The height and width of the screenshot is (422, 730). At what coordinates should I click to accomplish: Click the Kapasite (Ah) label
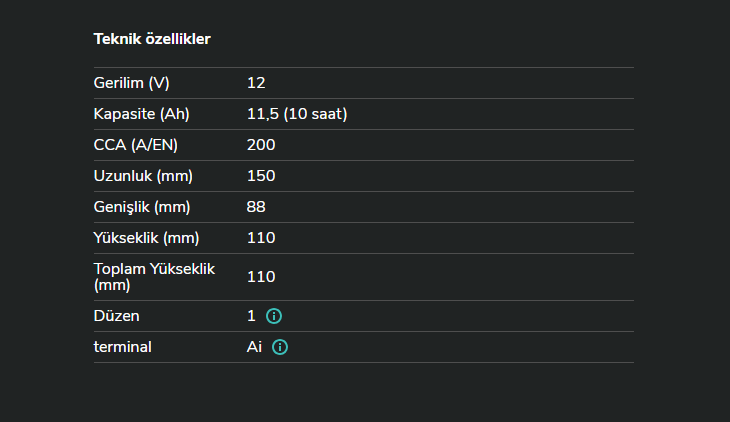141,114
